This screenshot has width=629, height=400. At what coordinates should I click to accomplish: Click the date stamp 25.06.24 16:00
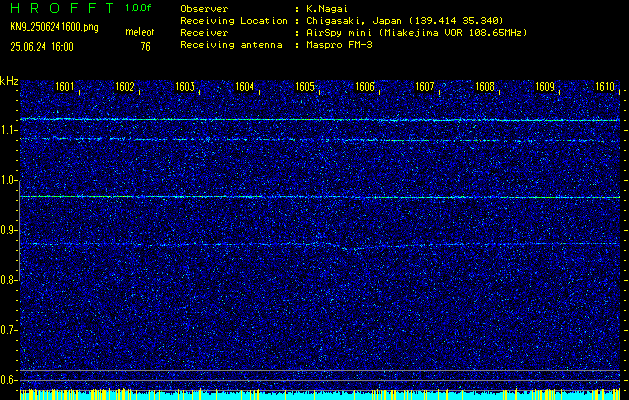pos(42,47)
